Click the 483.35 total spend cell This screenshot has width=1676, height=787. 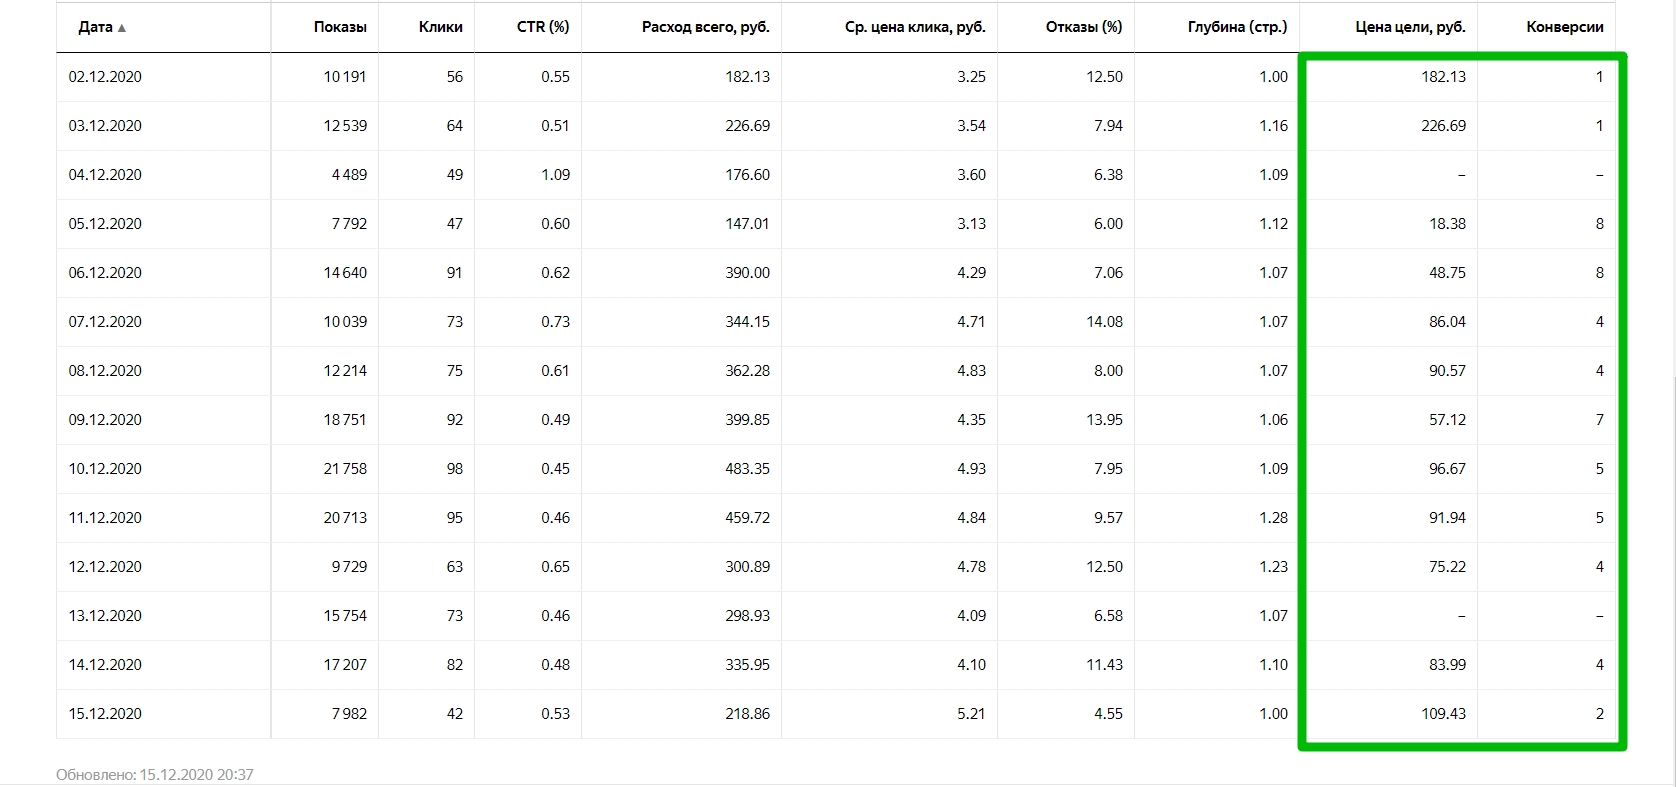pyautogui.click(x=747, y=469)
